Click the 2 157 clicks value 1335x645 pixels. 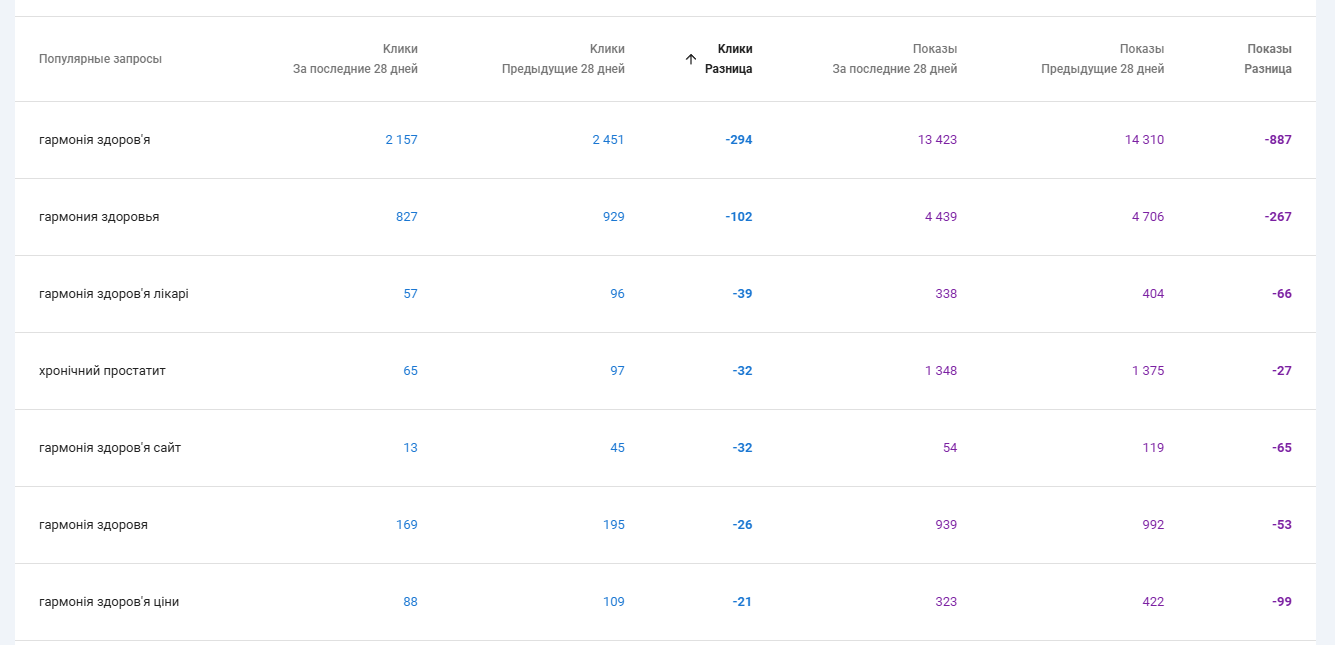401,140
